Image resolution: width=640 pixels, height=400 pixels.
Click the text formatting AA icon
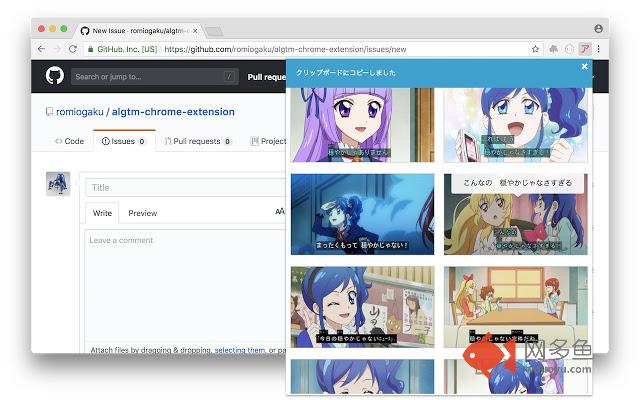280,211
